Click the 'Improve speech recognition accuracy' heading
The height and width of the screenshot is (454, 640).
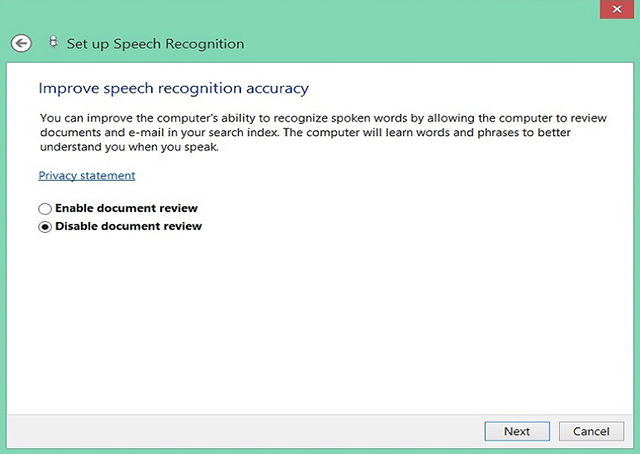(173, 88)
